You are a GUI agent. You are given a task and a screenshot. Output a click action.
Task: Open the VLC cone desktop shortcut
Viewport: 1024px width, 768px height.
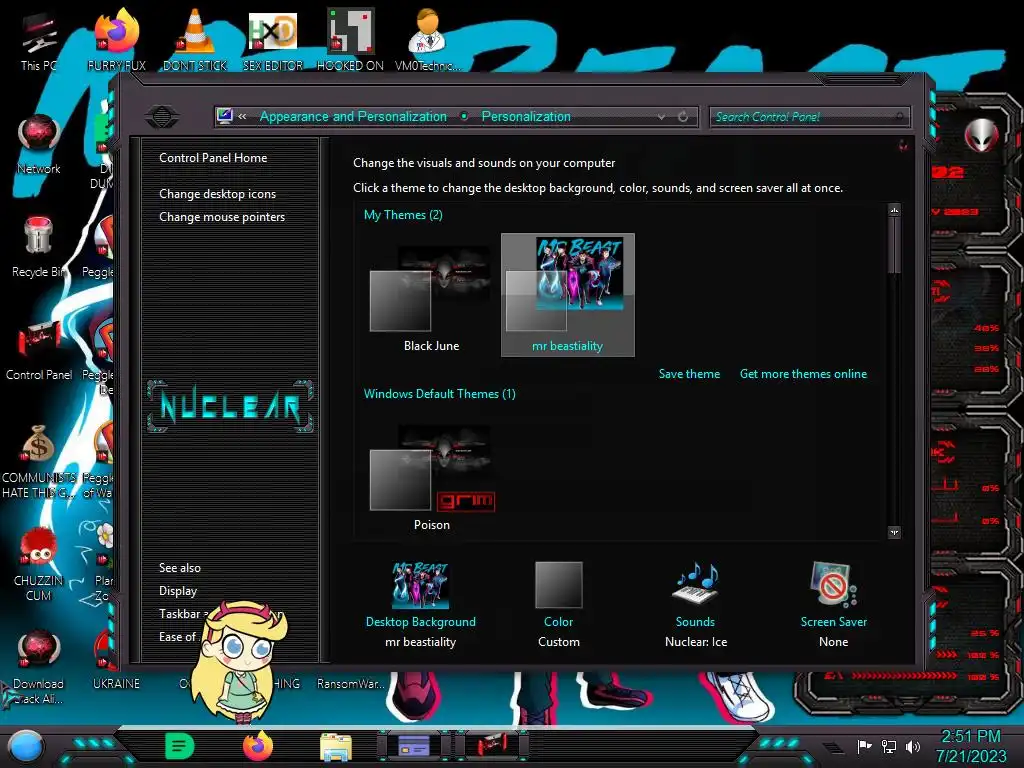coord(195,39)
